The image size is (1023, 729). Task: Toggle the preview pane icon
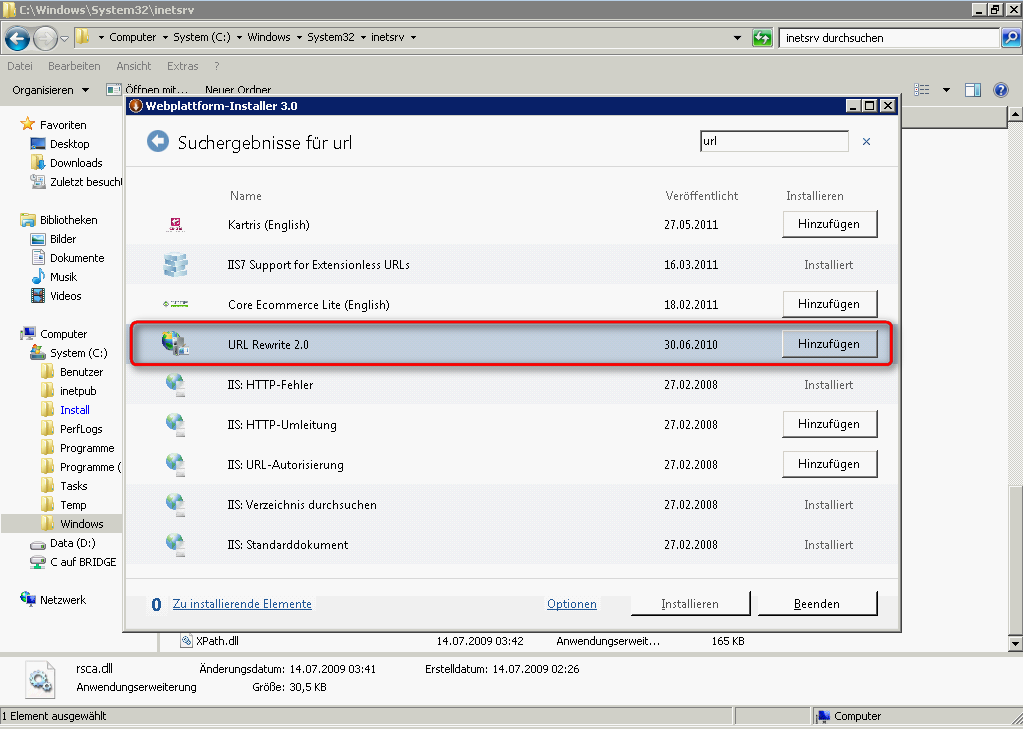973,90
